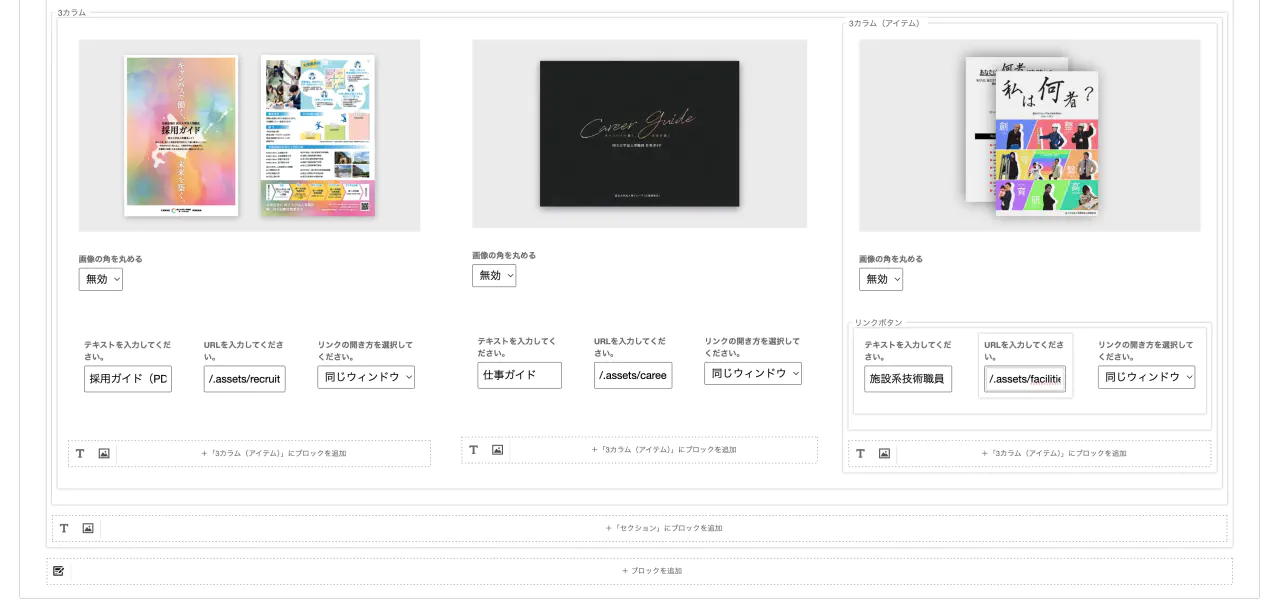Select the black Career Guide image thumbnail
Screen dimensions: 1280x607
coord(639,134)
